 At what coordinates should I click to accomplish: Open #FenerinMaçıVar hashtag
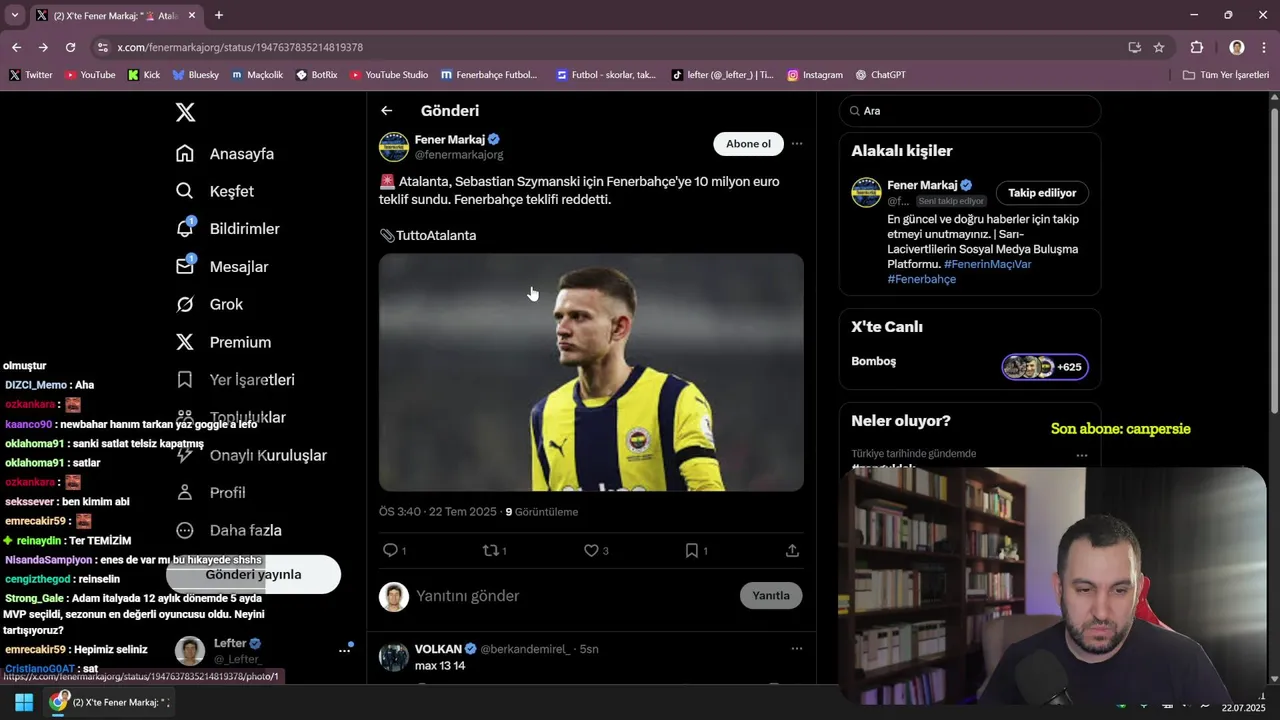click(x=987, y=264)
